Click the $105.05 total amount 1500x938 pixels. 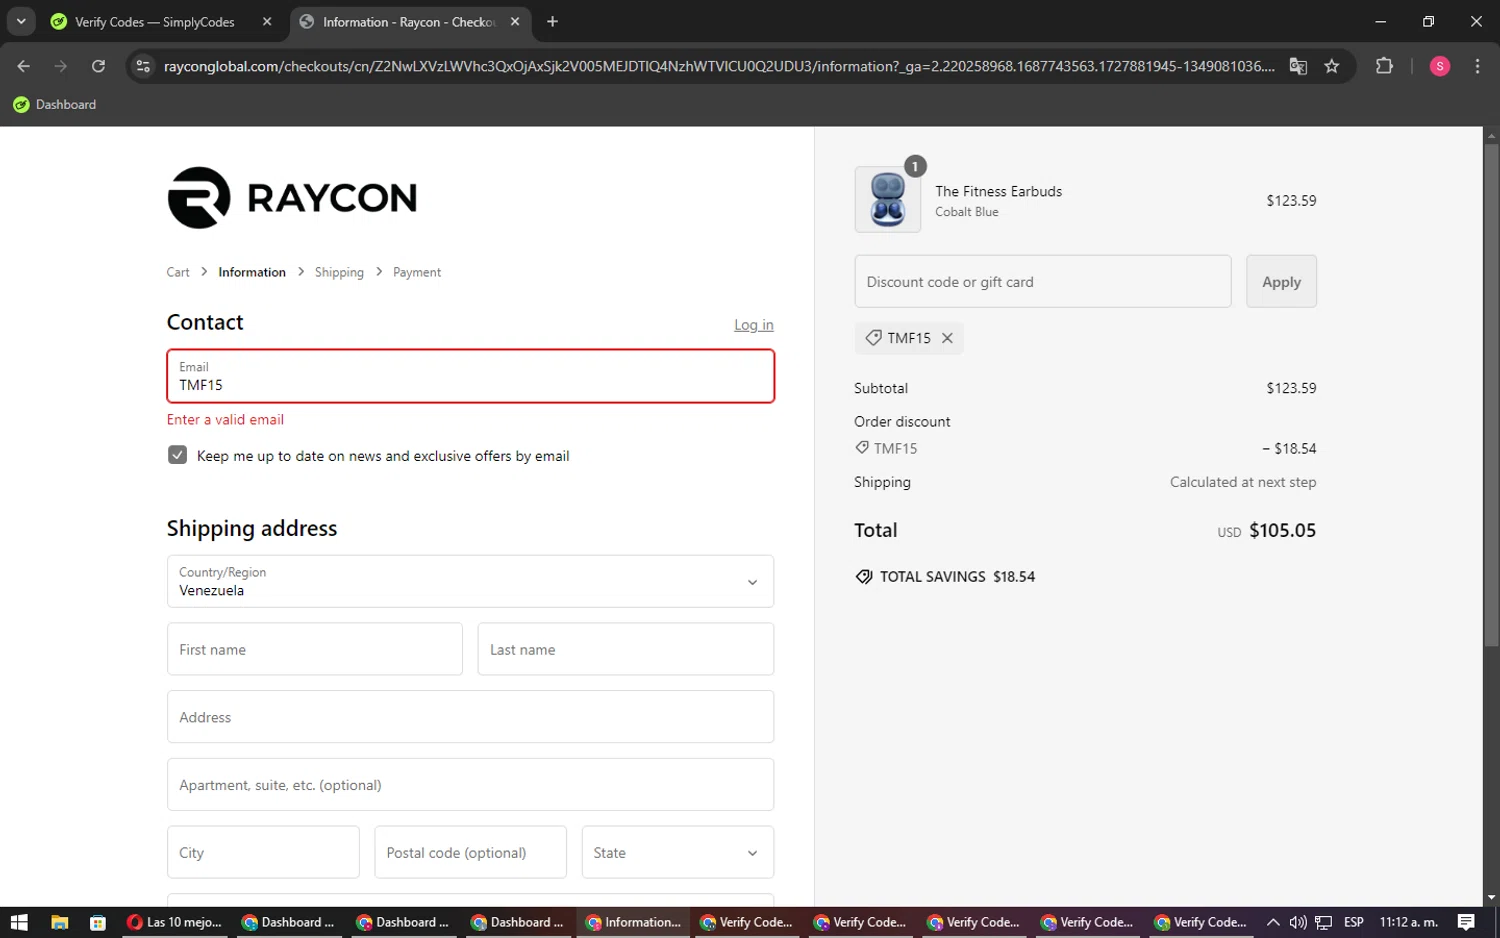[1283, 530]
